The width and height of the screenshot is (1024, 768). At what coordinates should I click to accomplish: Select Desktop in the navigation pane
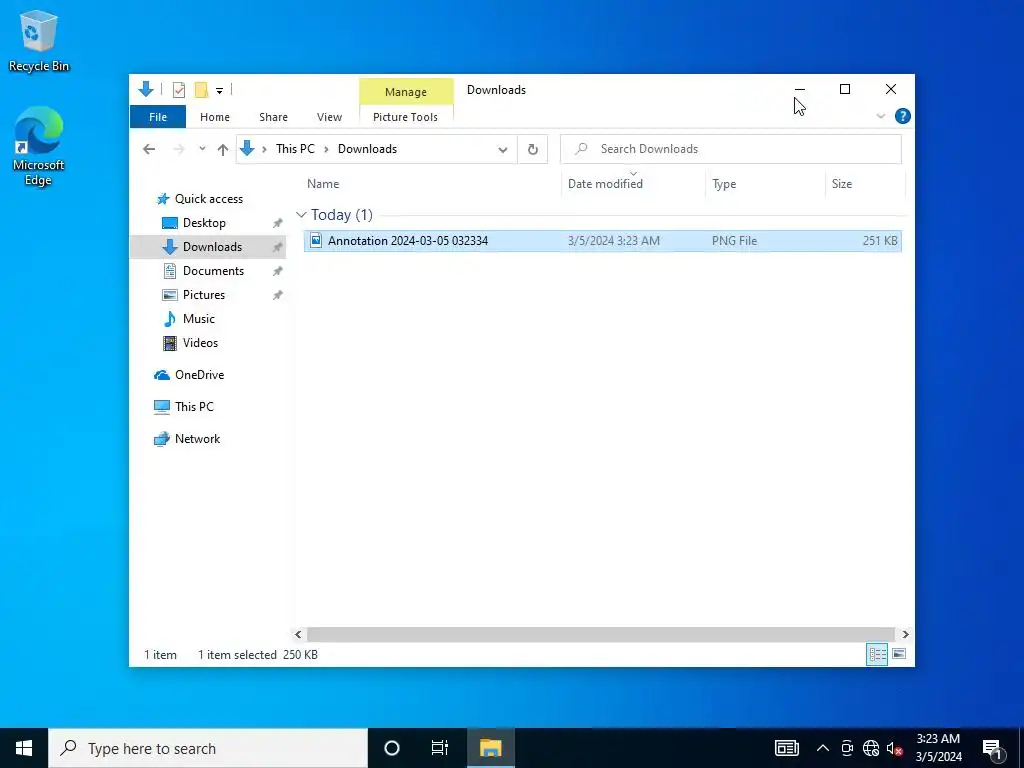coord(204,223)
